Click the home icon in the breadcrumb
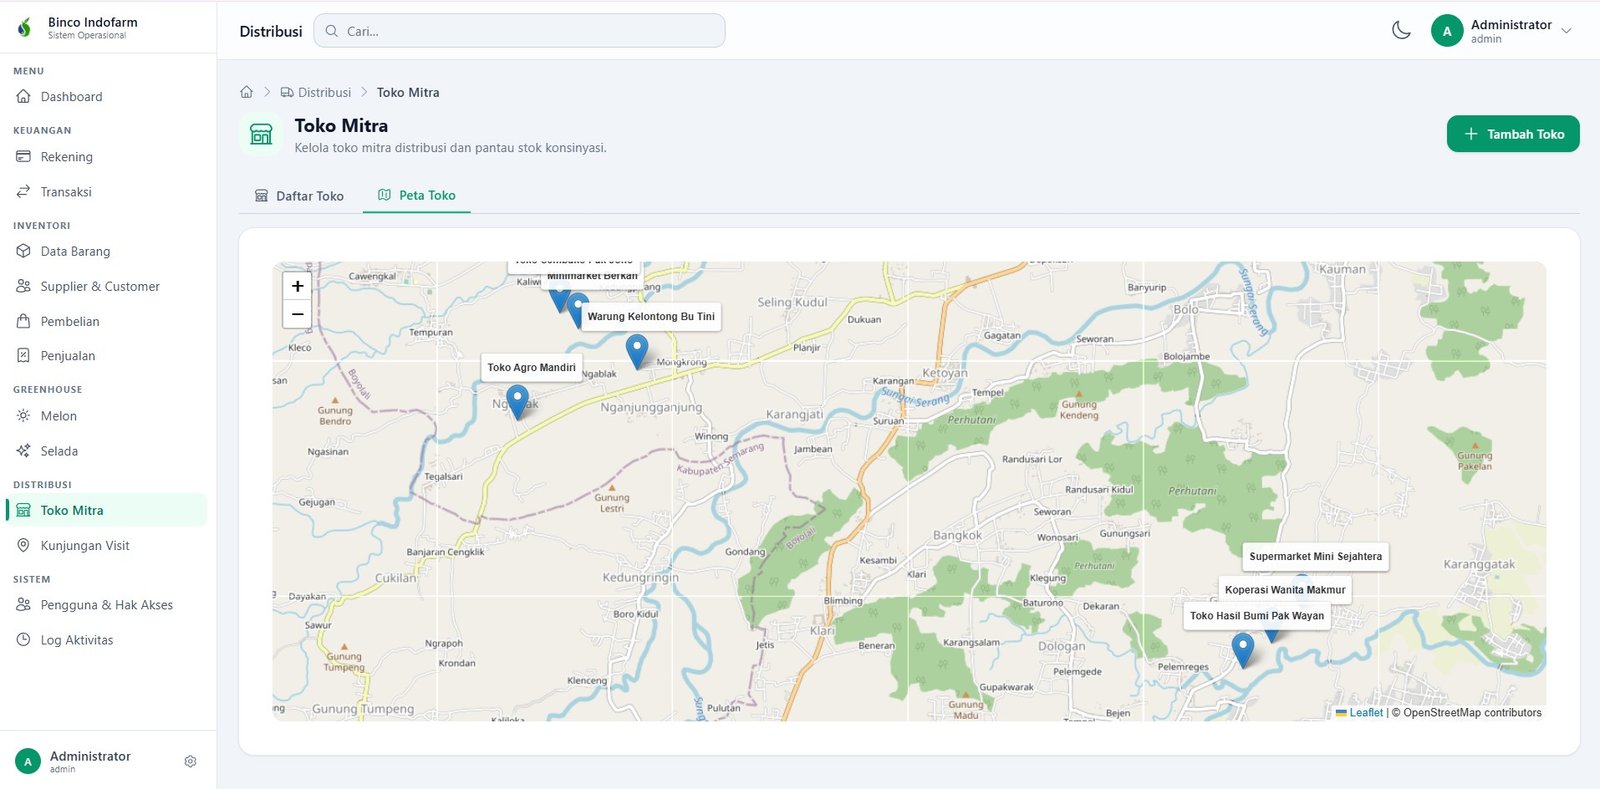Image resolution: width=1600 pixels, height=789 pixels. [246, 92]
